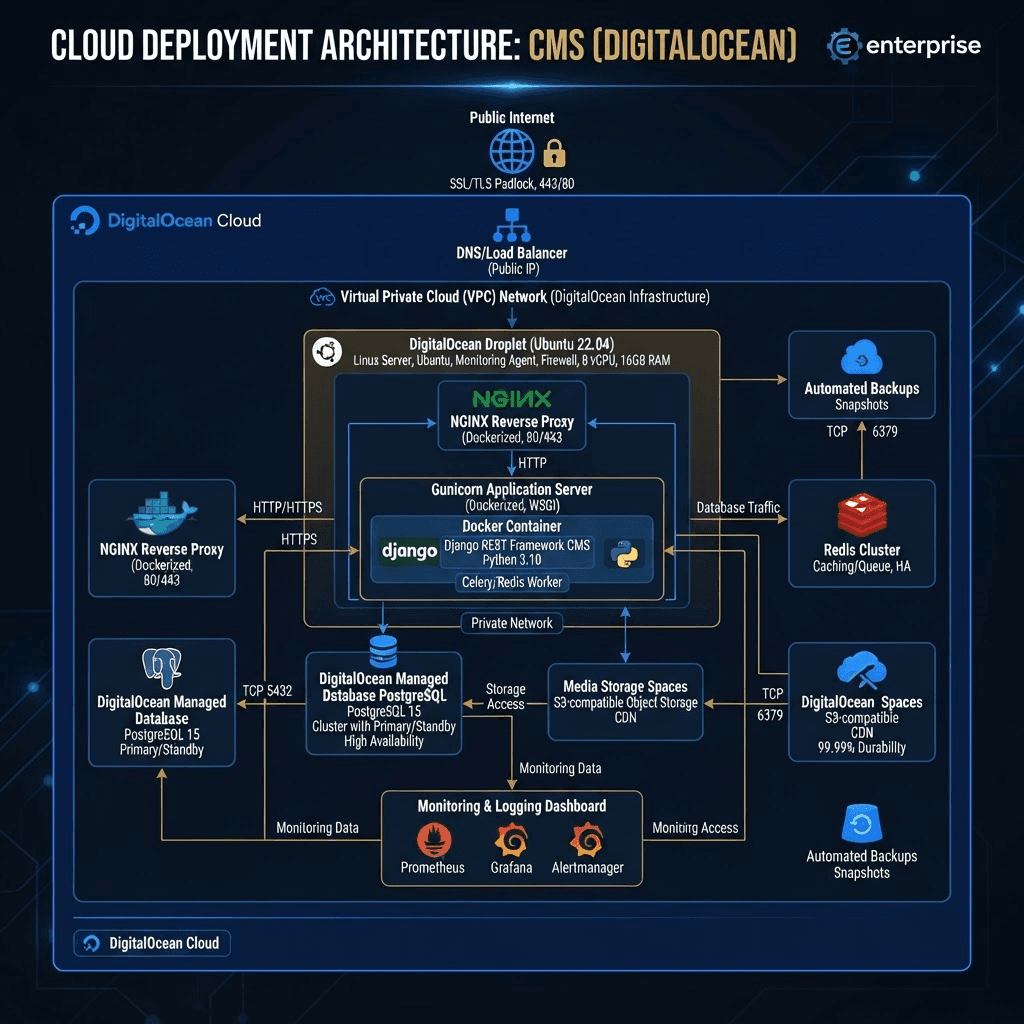Click the PostgreSQL elephant icon
Viewport: 1024px width, 1024px height.
[x=161, y=668]
